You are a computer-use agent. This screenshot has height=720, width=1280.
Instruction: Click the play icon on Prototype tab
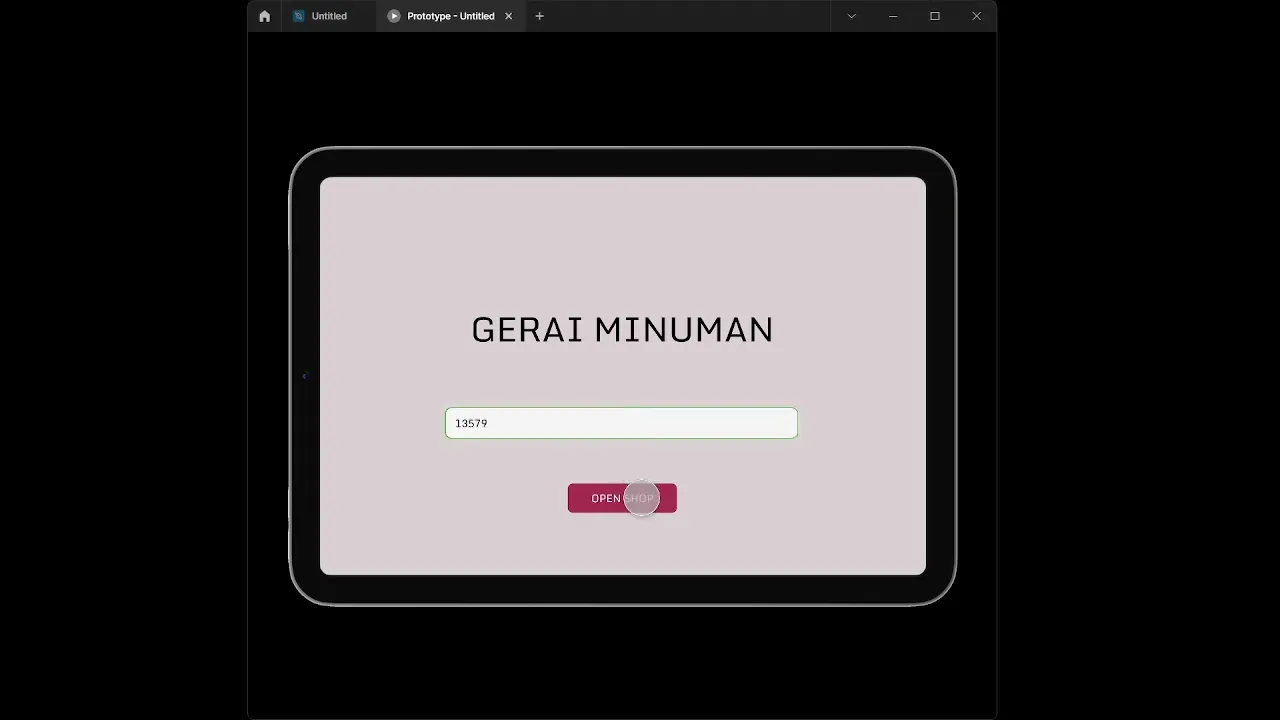[x=394, y=16]
